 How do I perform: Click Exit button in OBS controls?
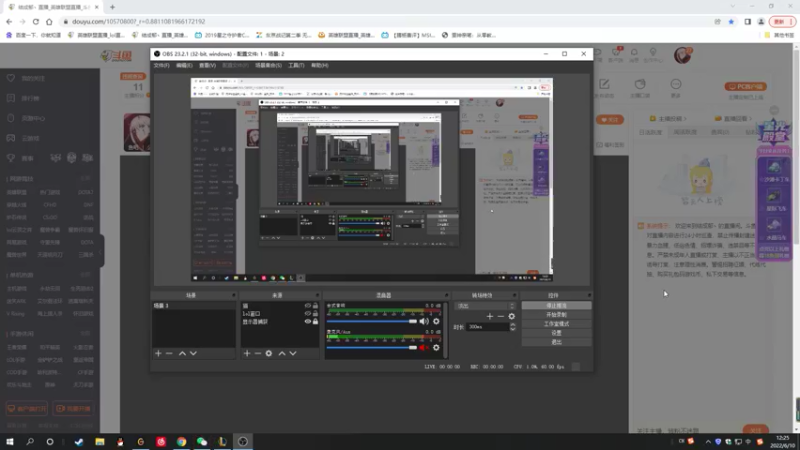click(x=556, y=342)
